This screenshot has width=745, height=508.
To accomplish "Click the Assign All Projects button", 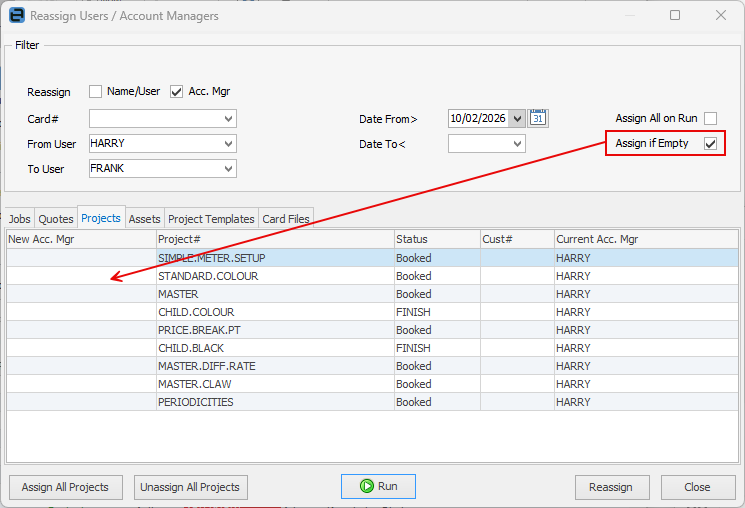I will point(65,487).
